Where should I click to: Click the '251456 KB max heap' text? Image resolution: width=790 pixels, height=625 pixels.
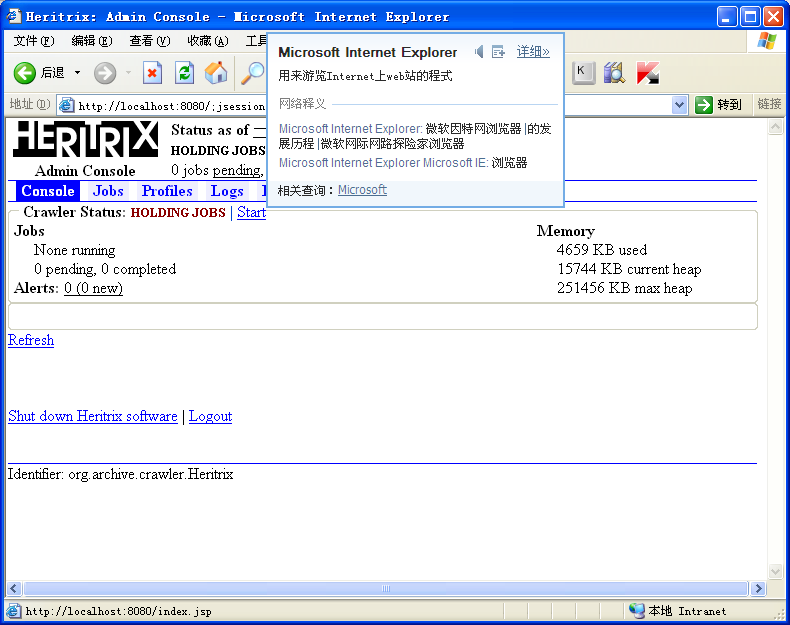coord(624,288)
